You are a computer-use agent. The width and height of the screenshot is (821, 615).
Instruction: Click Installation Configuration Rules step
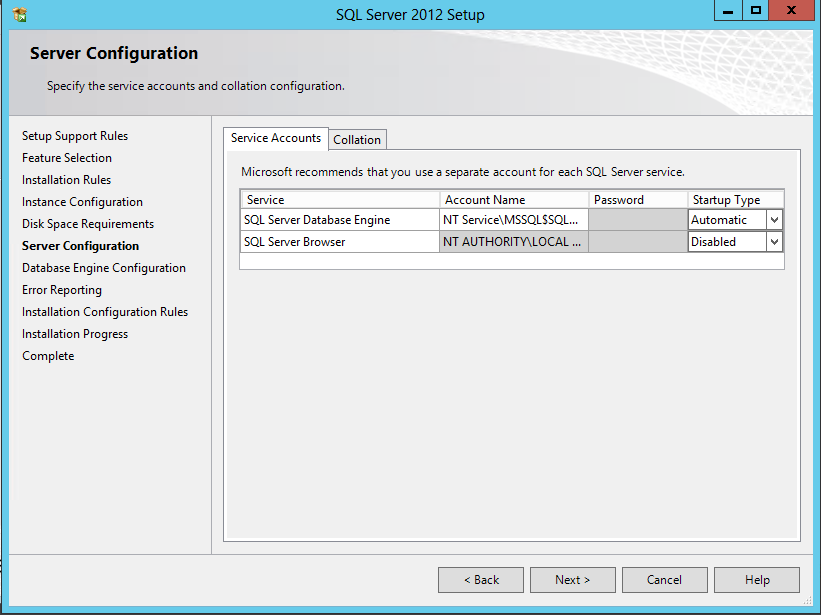(x=105, y=312)
